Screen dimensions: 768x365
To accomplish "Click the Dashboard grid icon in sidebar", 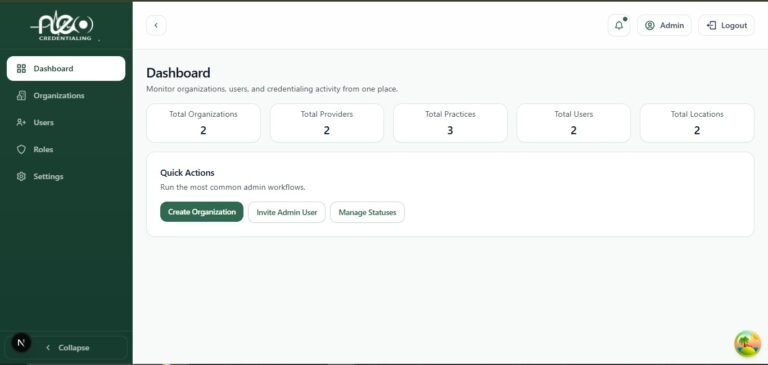I will 21,69.
